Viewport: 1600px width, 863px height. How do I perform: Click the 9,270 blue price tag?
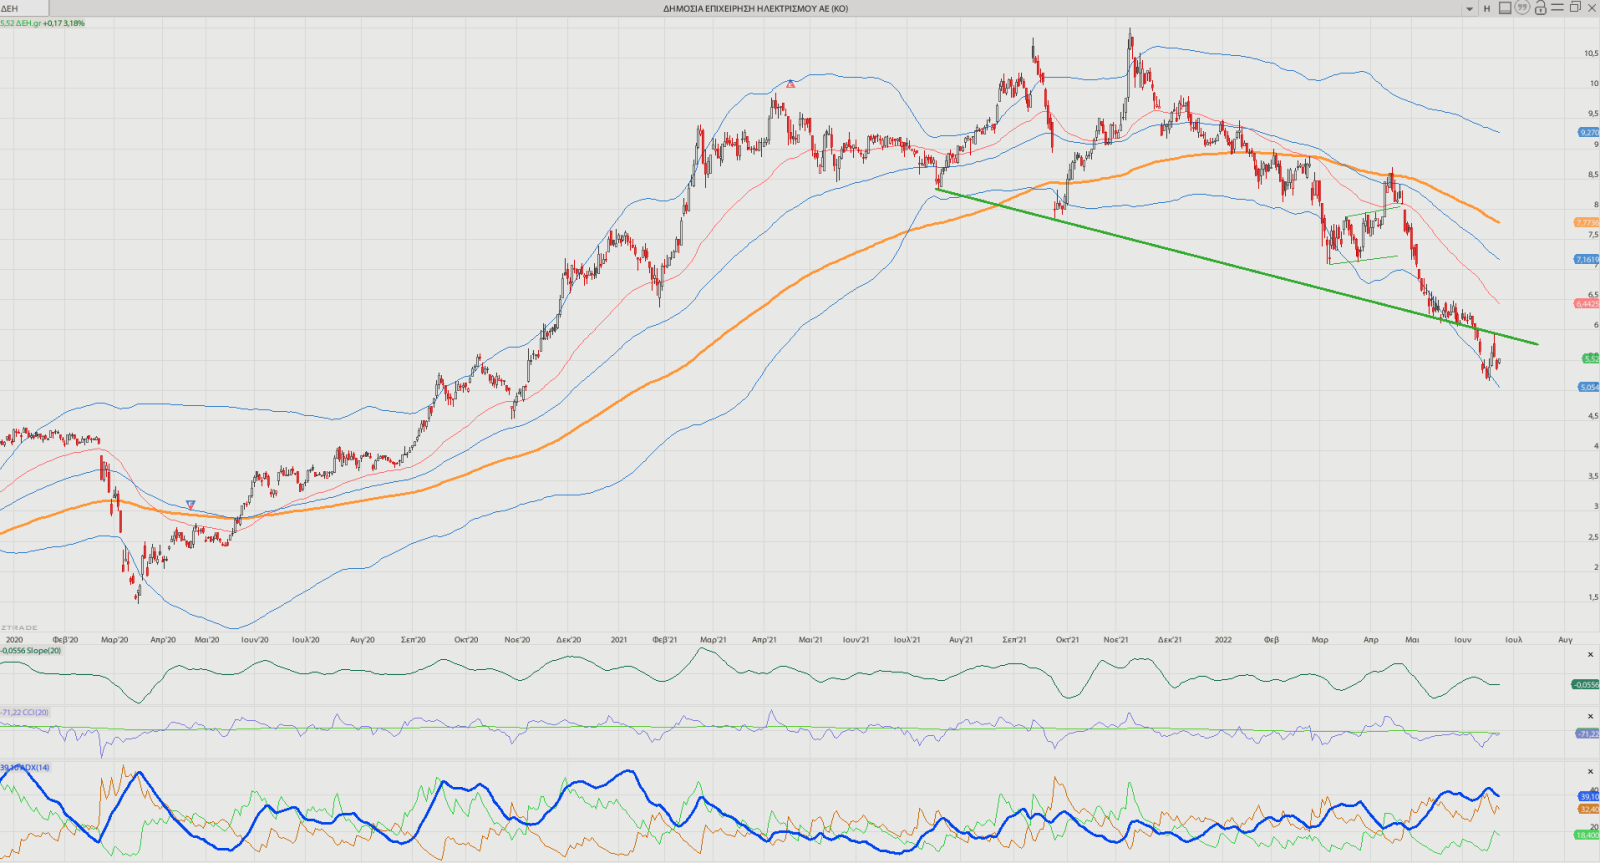coord(1589,132)
